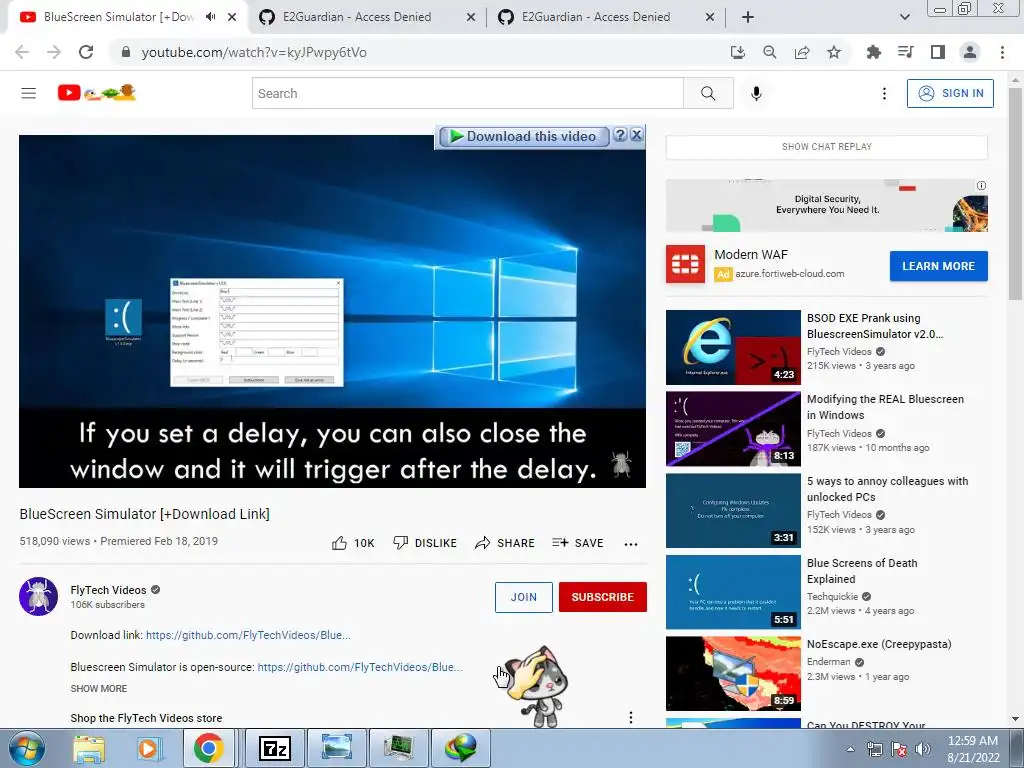Screen dimensions: 1024x768
Task: Share the BlueScreen Simulator video
Action: pyautogui.click(x=505, y=543)
